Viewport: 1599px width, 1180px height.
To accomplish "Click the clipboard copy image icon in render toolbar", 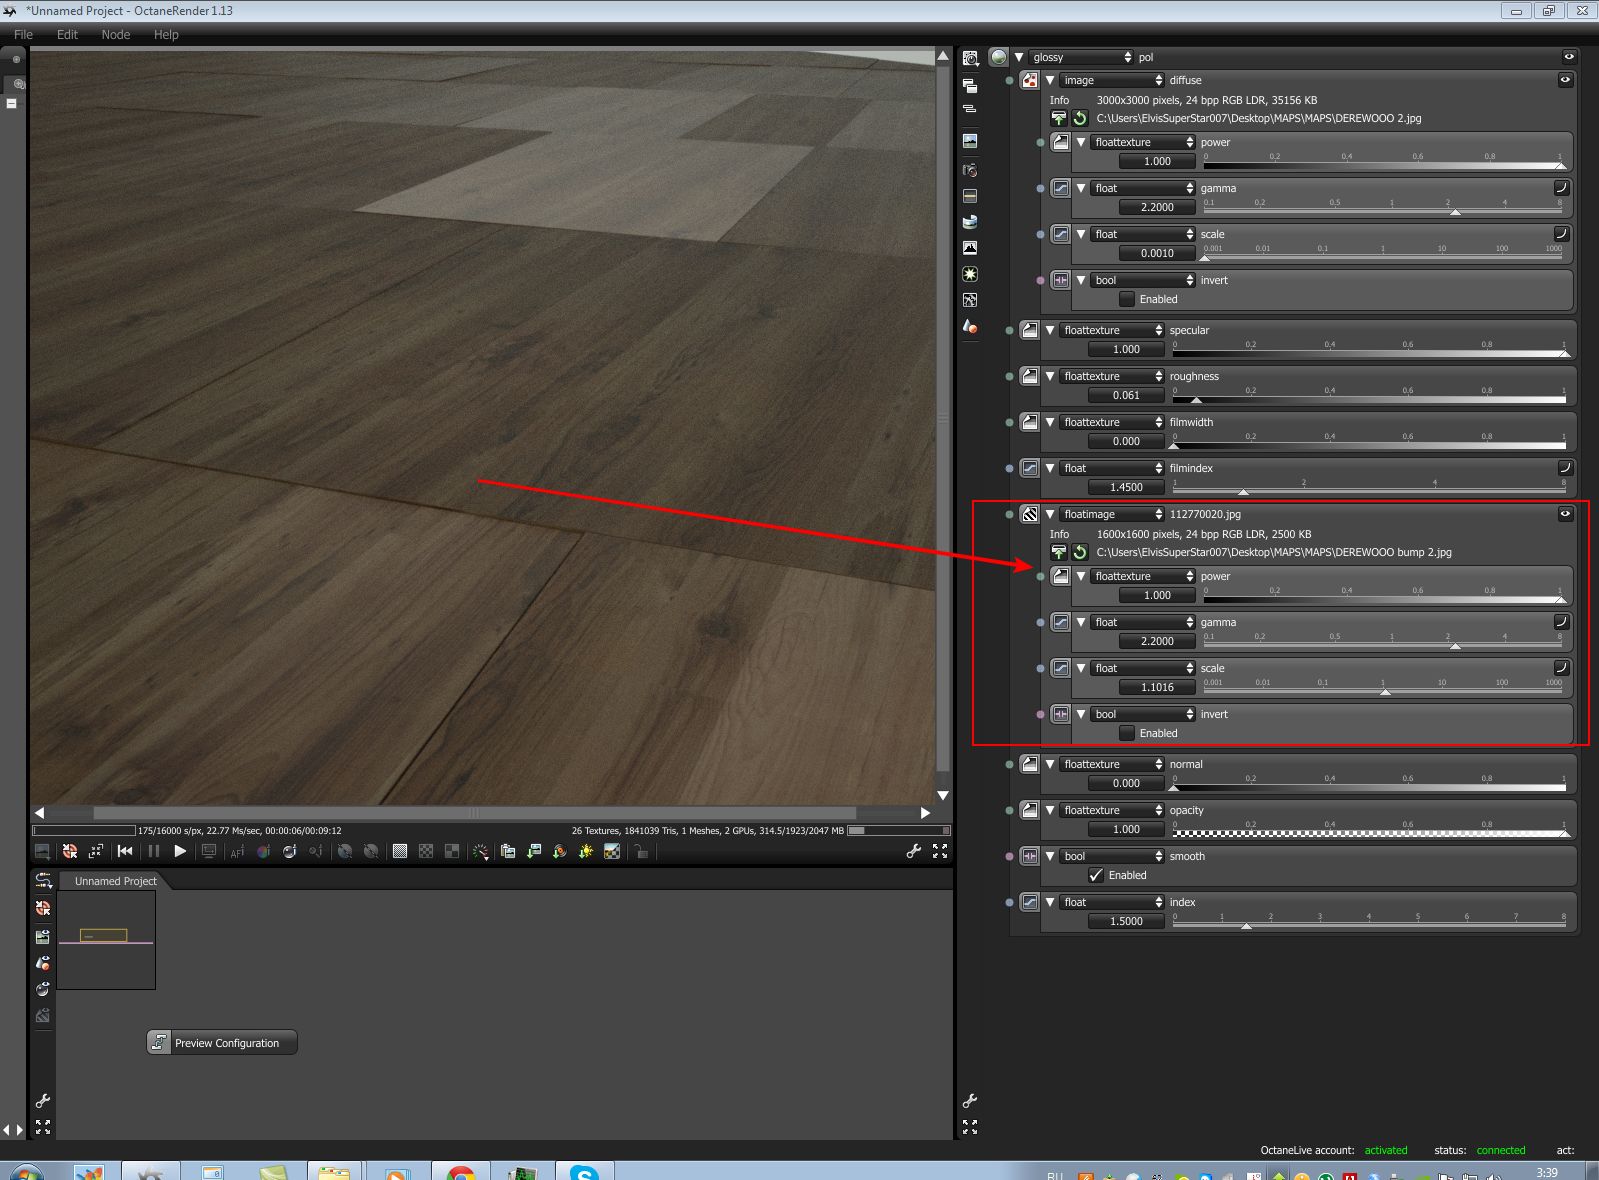I will pyautogui.click(x=508, y=851).
